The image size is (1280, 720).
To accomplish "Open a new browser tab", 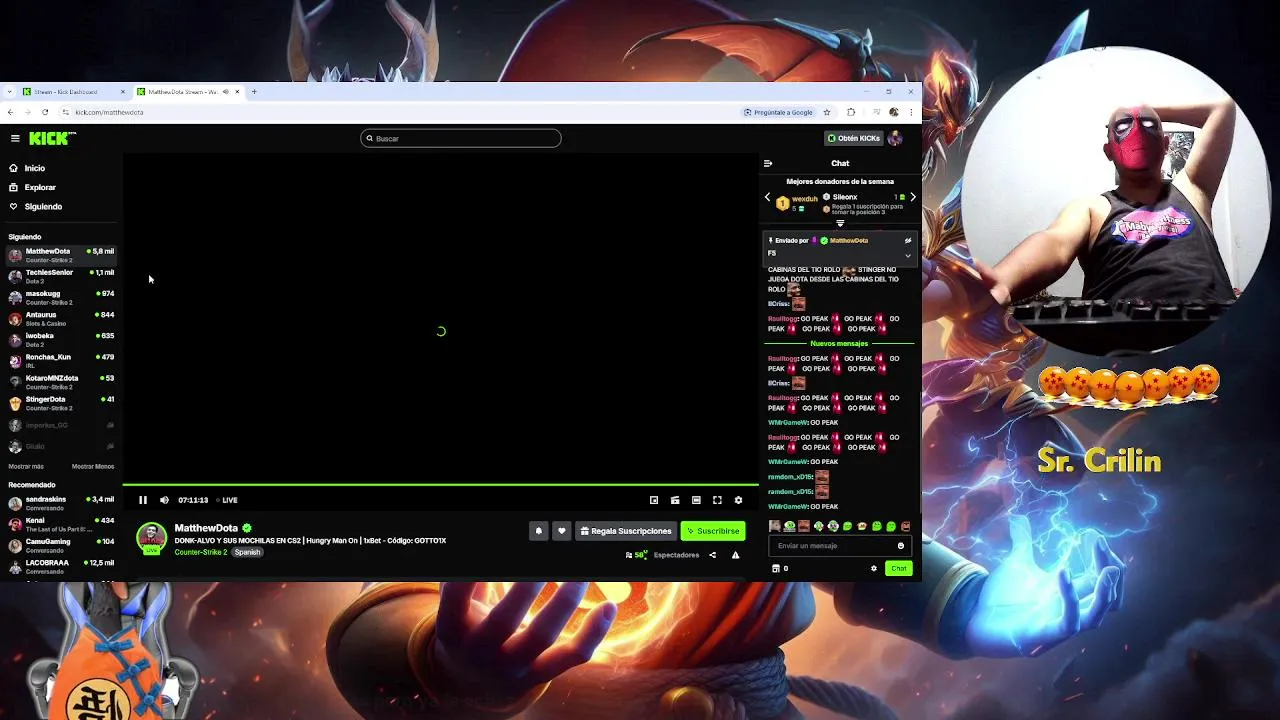I will (254, 91).
